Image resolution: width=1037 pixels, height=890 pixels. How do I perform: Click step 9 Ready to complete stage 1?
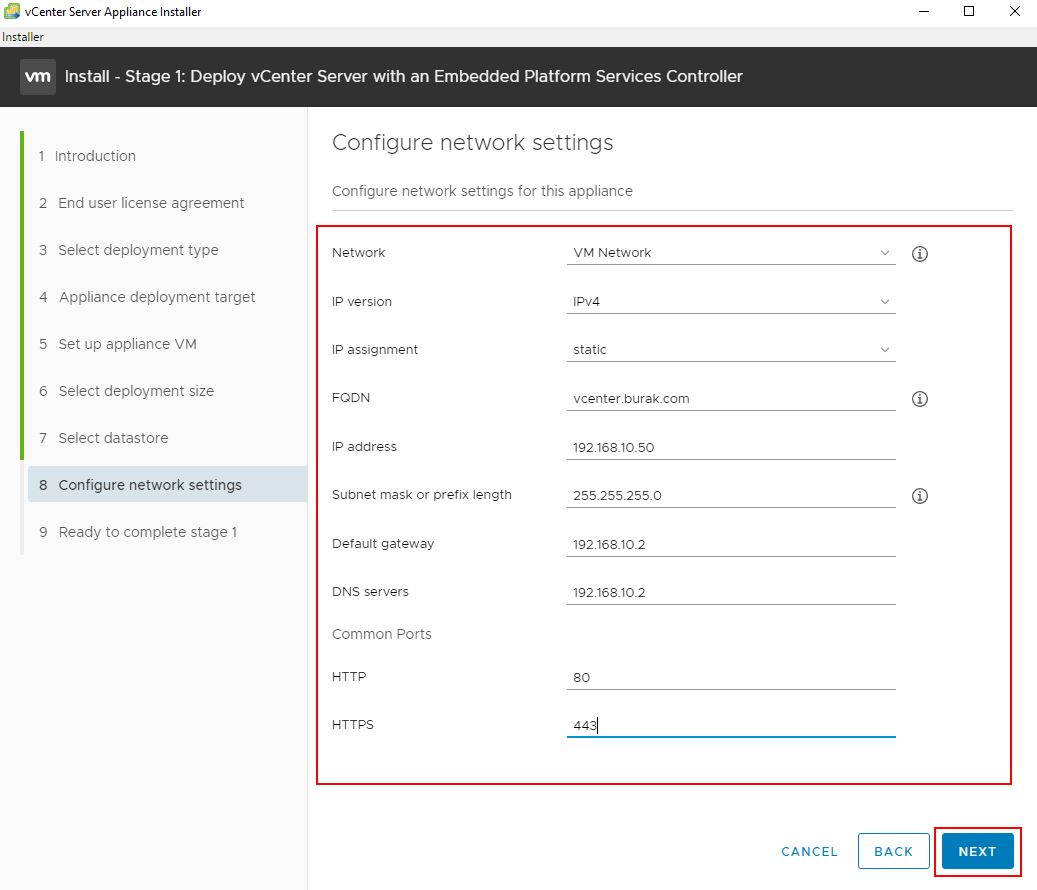point(138,532)
